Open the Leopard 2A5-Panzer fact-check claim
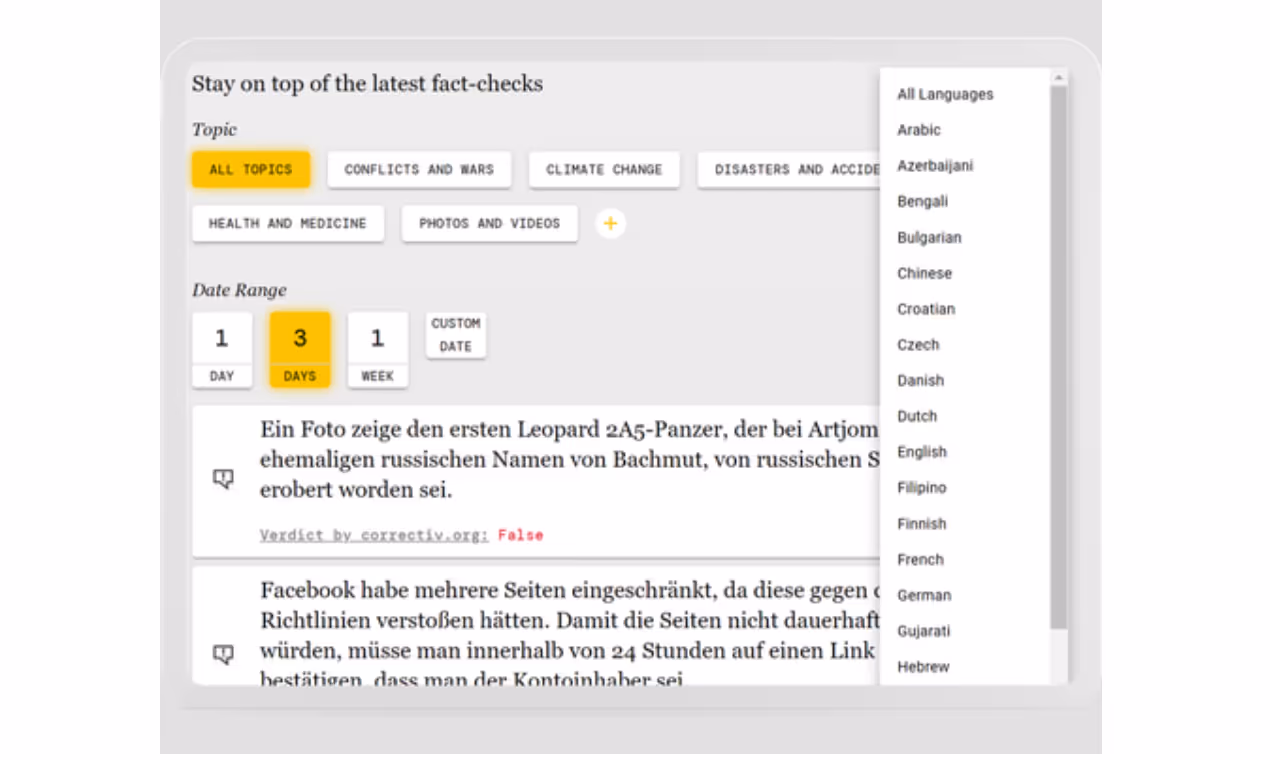 coord(569,460)
